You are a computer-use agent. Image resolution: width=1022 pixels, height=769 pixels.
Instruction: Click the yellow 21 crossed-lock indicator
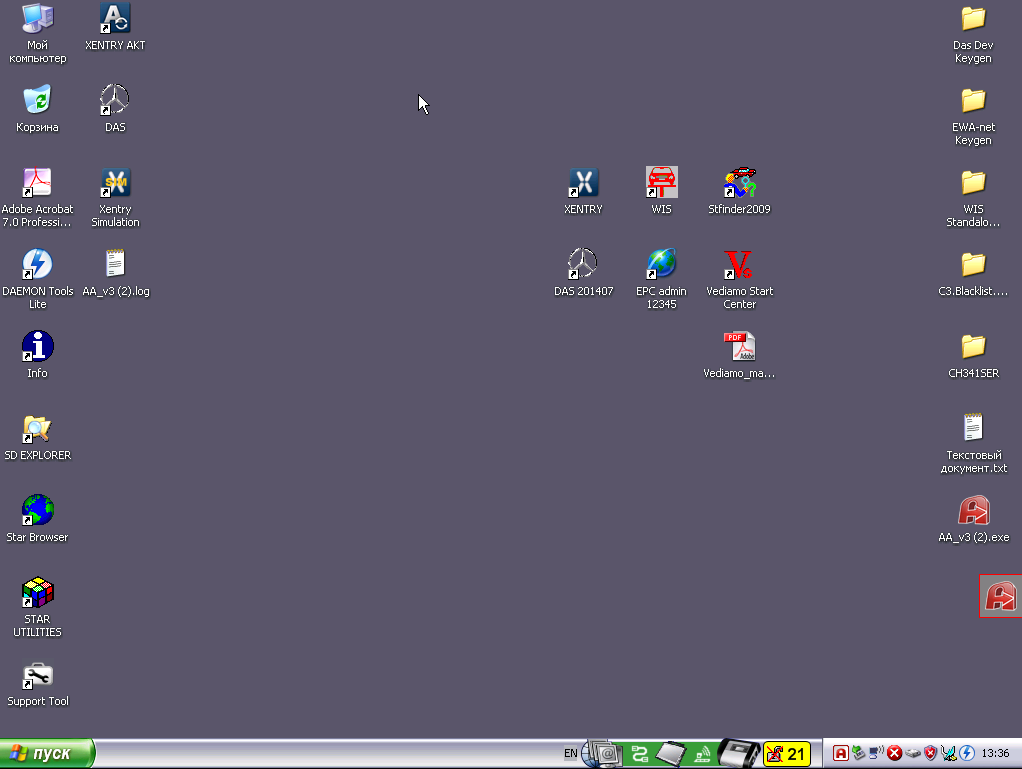787,754
